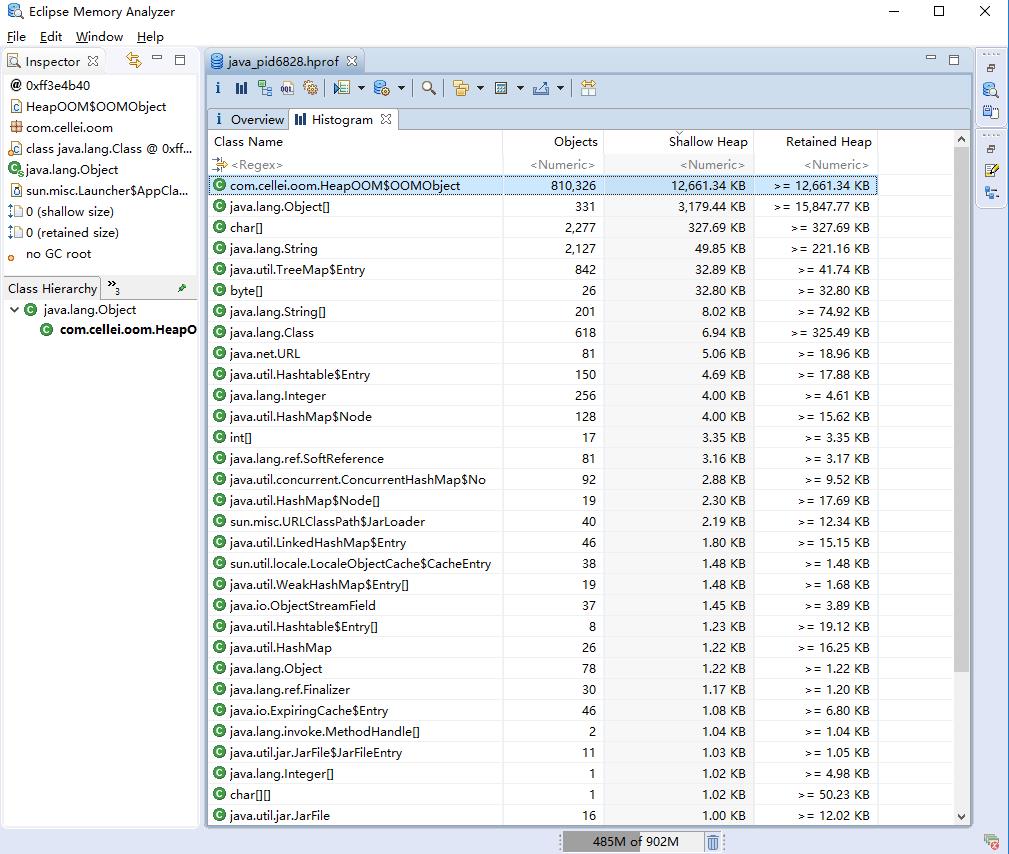Select the java.util.TreeMap$Entry row
1009x854 pixels.
[x=543, y=270]
